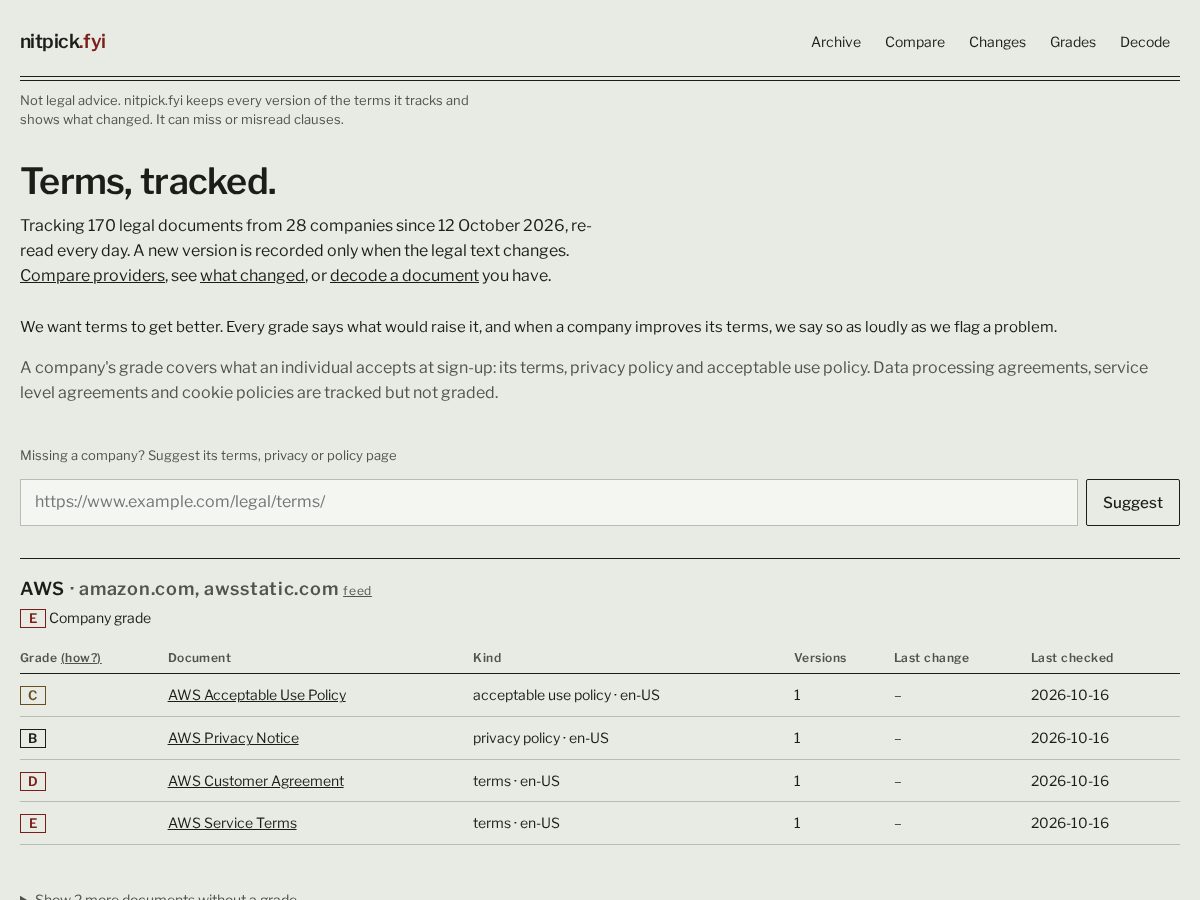
Task: Open the AWS feed link
Action: point(357,591)
